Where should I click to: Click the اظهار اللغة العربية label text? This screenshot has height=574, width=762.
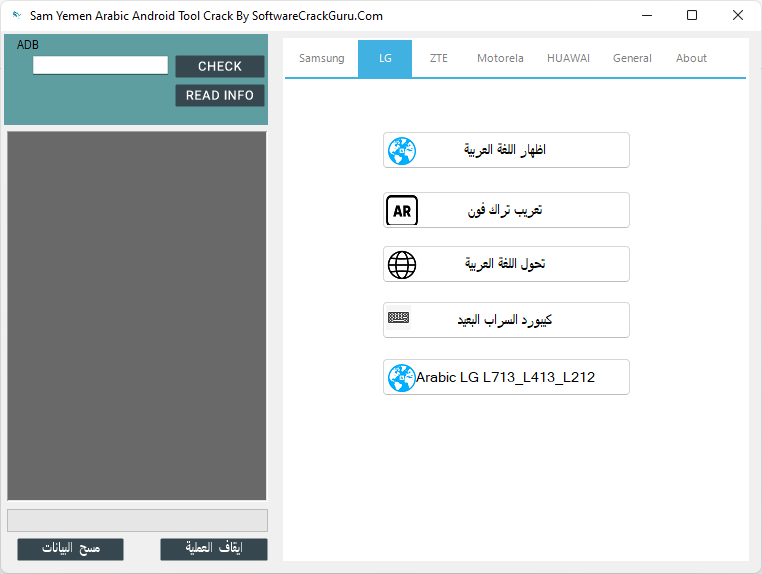coord(504,150)
